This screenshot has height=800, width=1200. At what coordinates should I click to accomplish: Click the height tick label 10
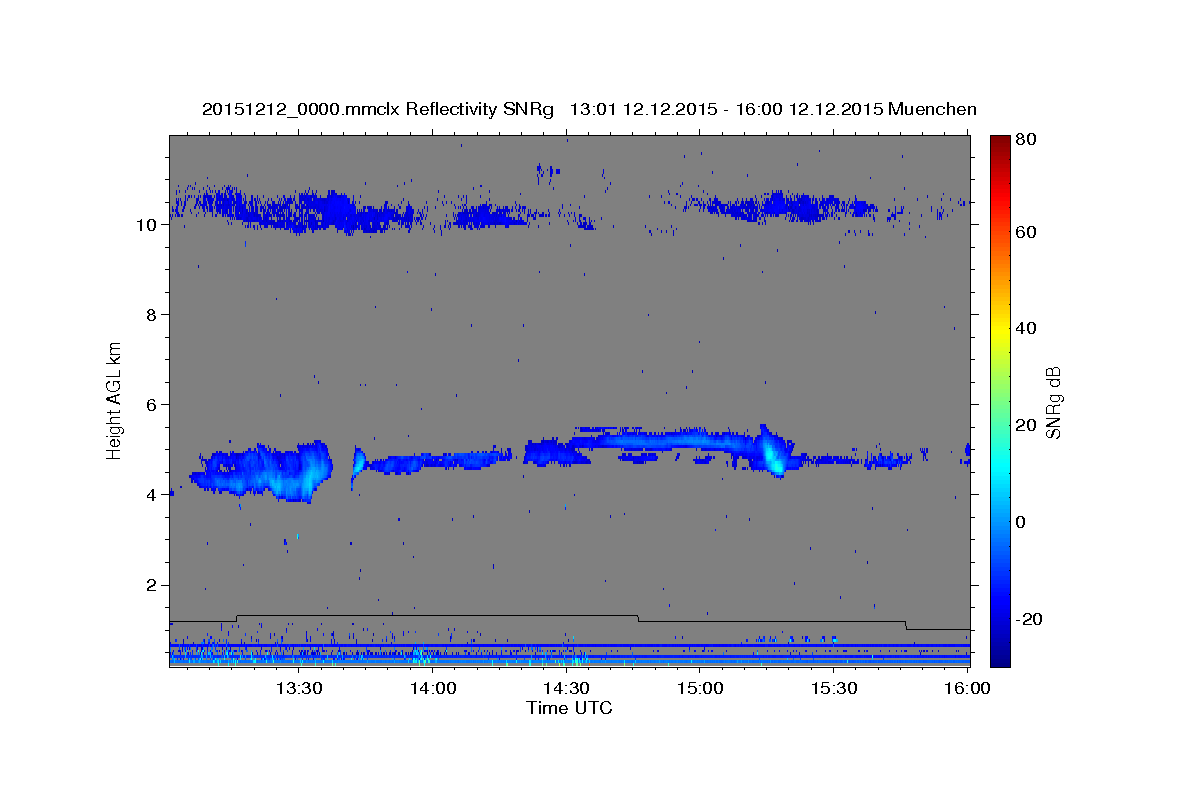tap(146, 225)
